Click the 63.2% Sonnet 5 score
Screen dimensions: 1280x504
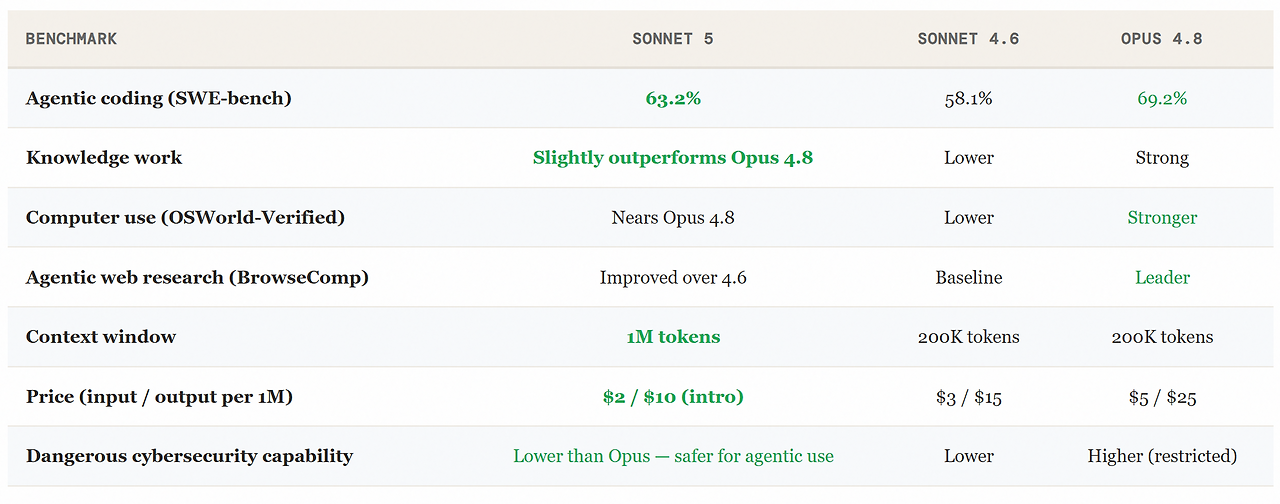[673, 98]
